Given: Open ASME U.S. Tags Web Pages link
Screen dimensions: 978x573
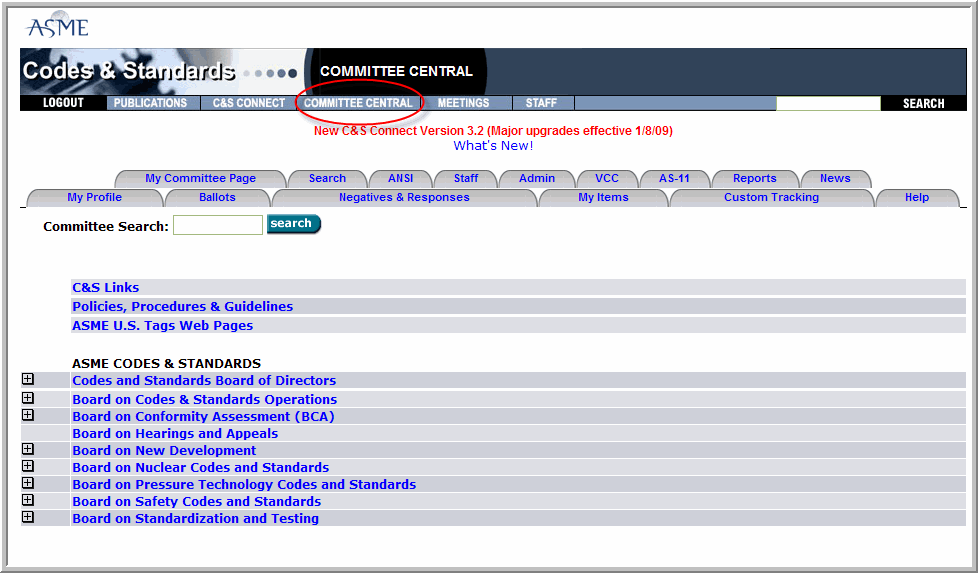Looking at the screenshot, I should (162, 325).
